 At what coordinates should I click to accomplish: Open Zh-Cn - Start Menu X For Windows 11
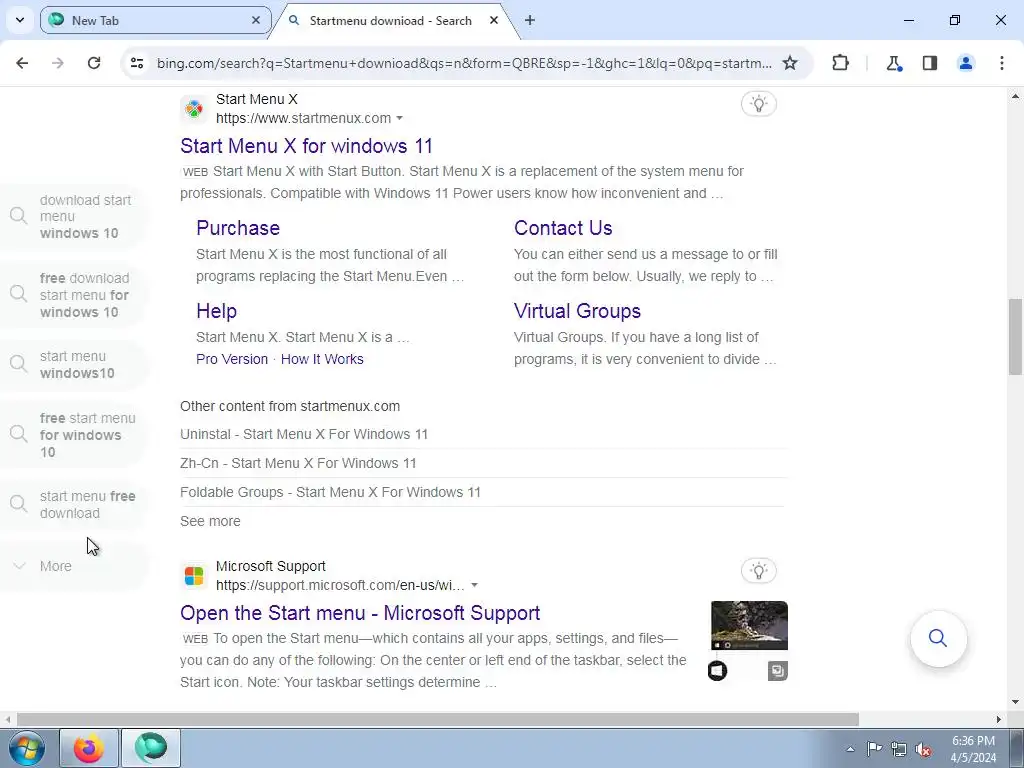click(298, 463)
